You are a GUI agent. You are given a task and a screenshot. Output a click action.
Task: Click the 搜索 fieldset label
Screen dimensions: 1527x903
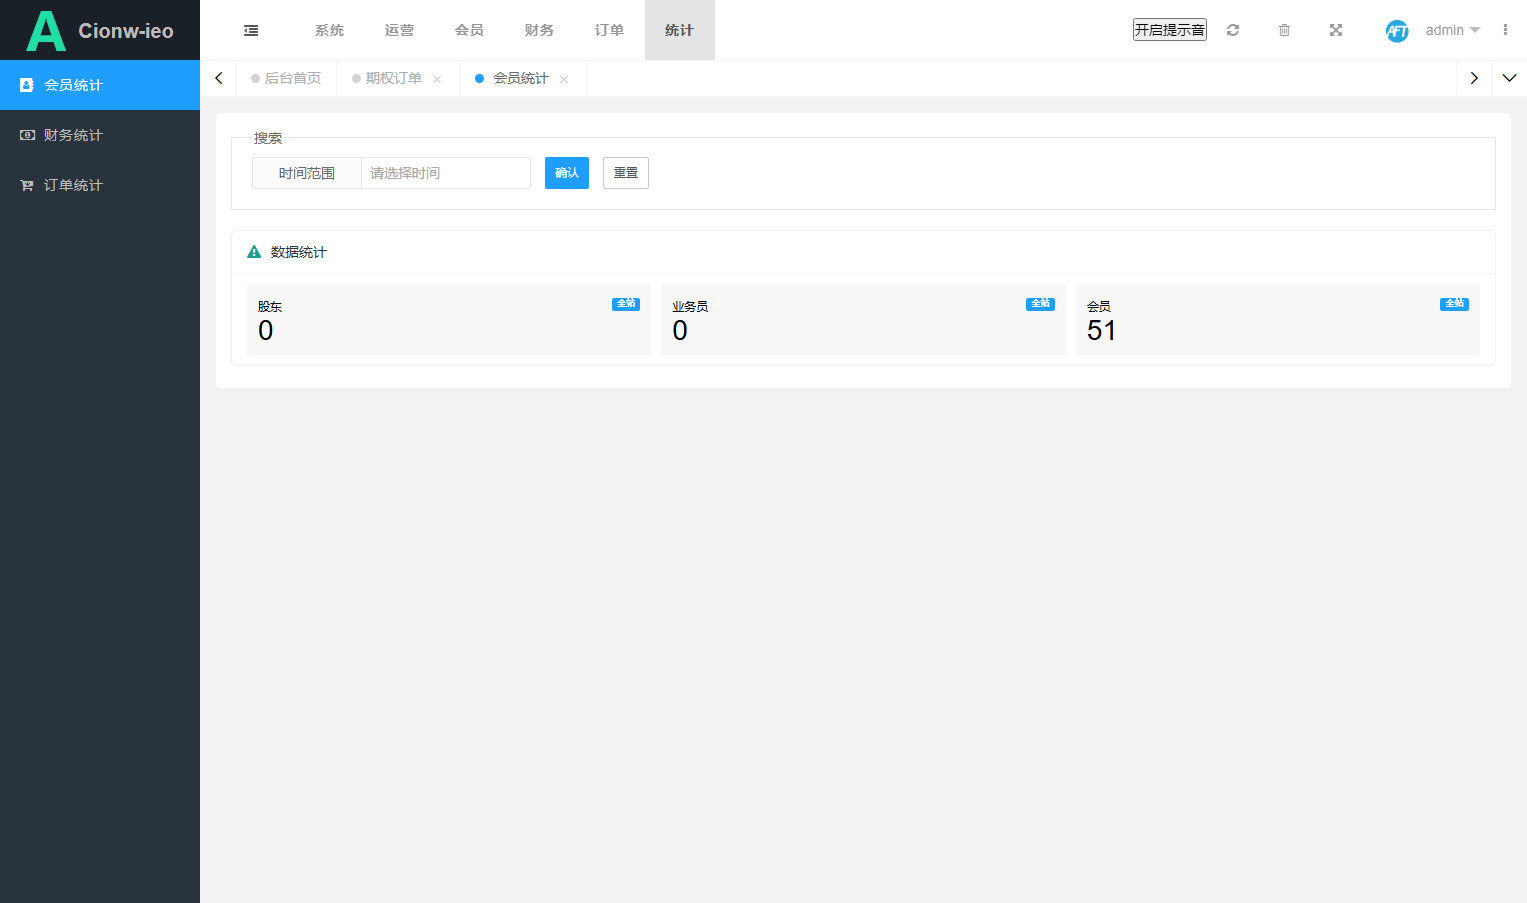coord(268,138)
